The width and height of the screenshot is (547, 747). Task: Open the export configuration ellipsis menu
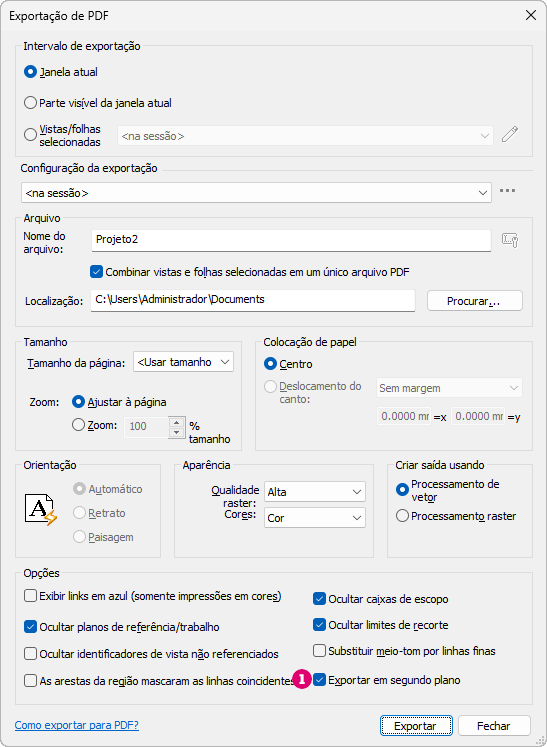coord(507,191)
